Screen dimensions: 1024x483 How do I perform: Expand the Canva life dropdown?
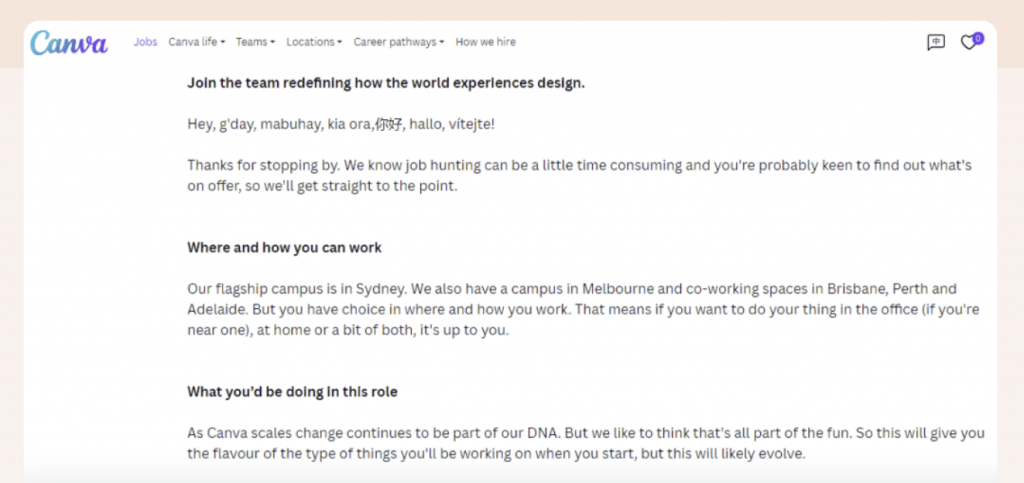coord(196,42)
